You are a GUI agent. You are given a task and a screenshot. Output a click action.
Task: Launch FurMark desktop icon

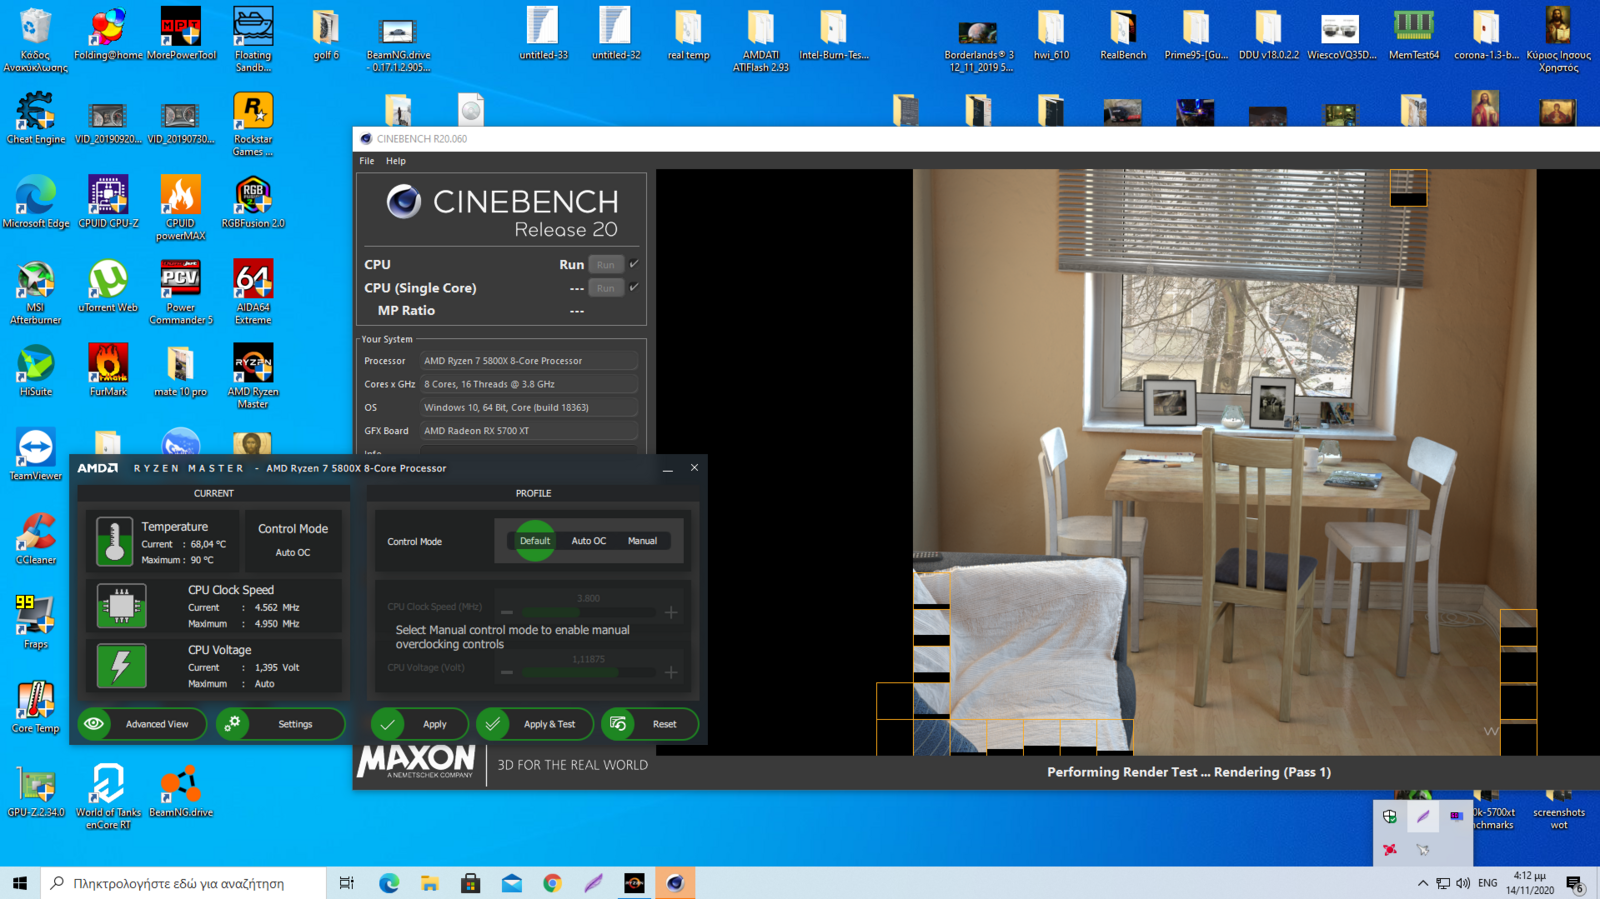coord(108,370)
